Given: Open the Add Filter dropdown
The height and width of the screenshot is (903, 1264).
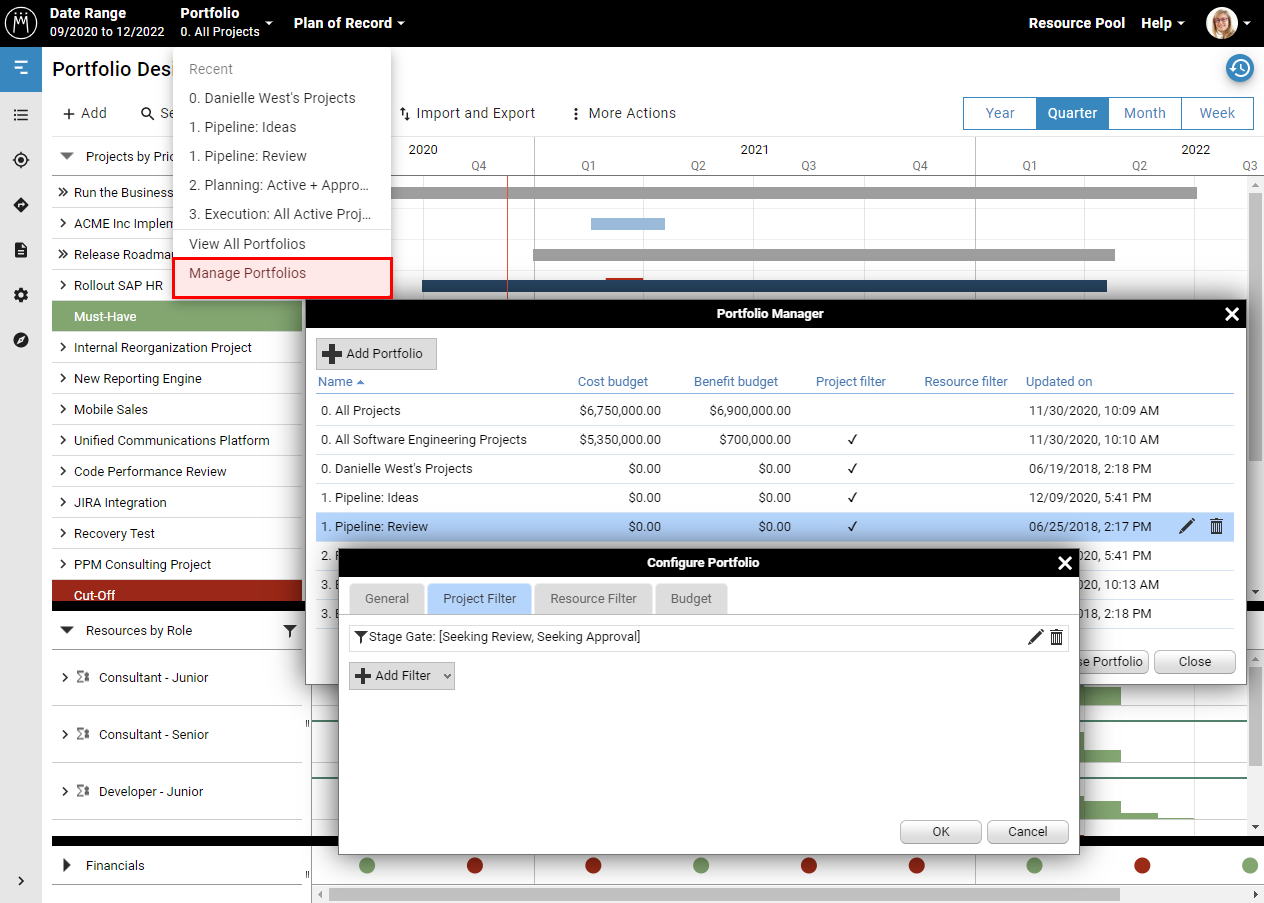Looking at the screenshot, I should pyautogui.click(x=402, y=676).
